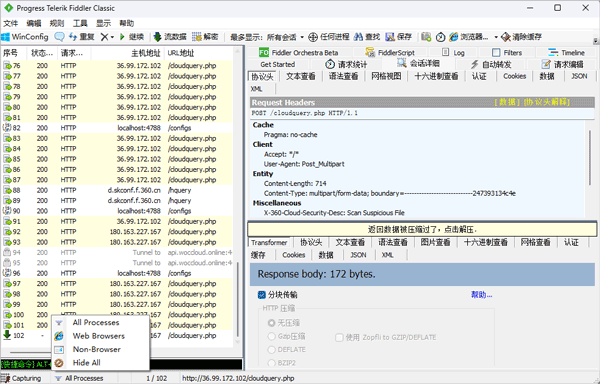
Task: Expand dropdown arrow beside X remove icon
Action: [x=112, y=37]
